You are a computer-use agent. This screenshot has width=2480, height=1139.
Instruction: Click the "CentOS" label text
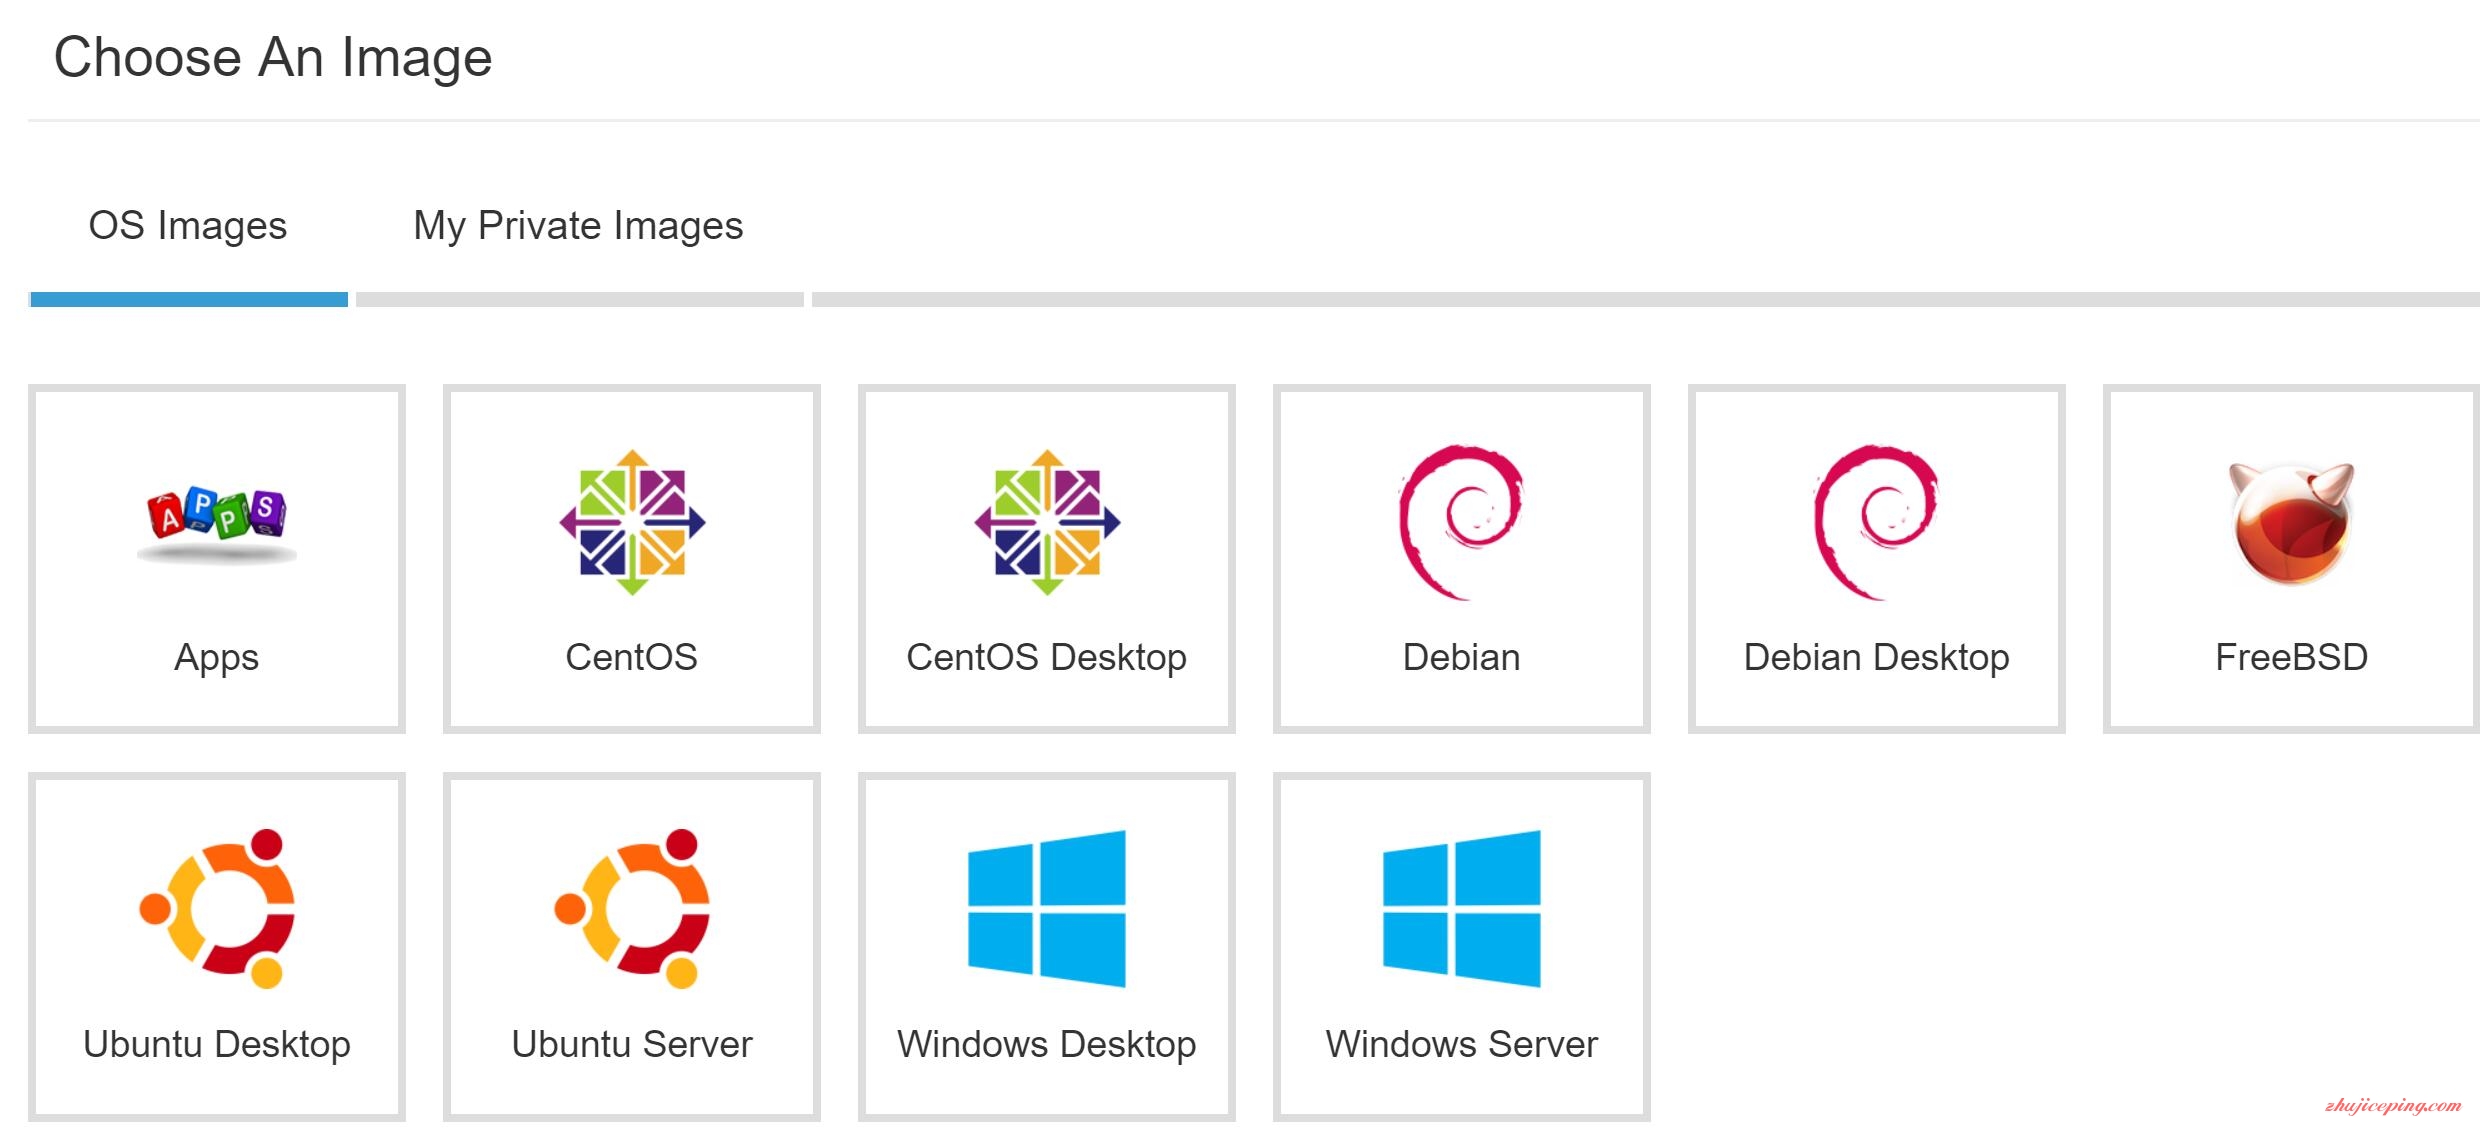coord(632,657)
